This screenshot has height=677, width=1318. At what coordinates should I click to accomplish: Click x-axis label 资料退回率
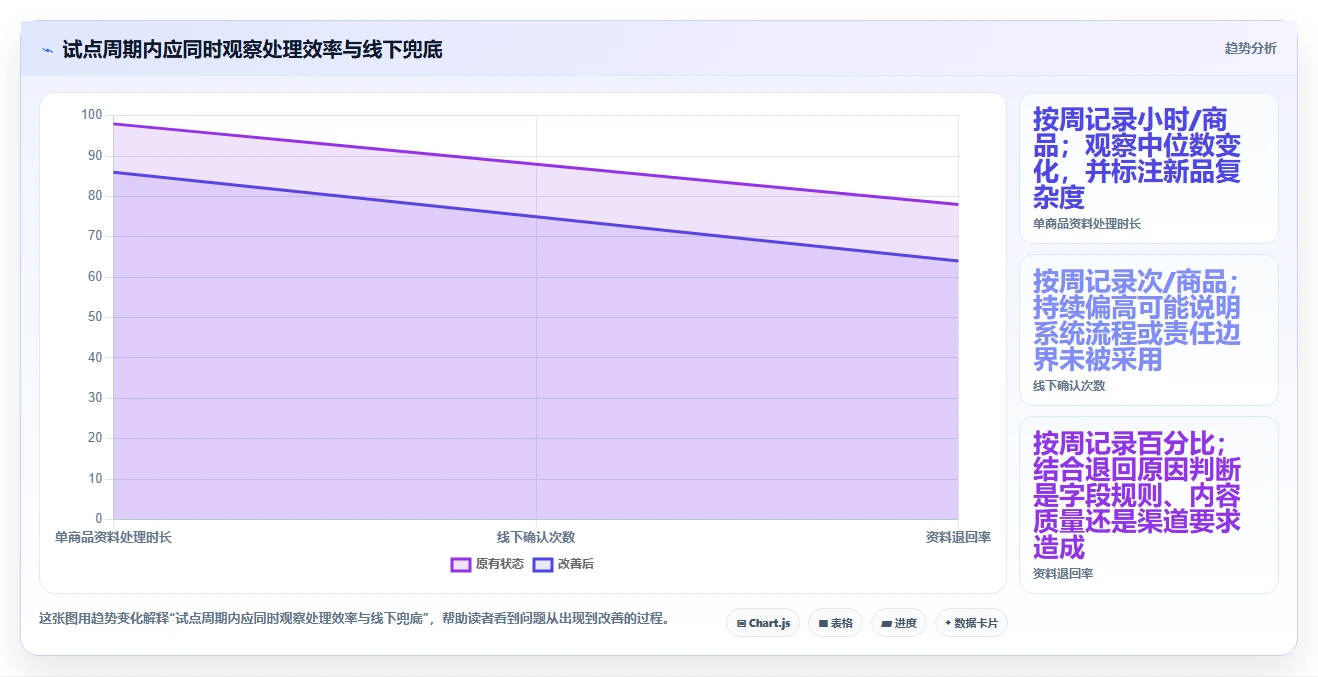click(x=958, y=537)
